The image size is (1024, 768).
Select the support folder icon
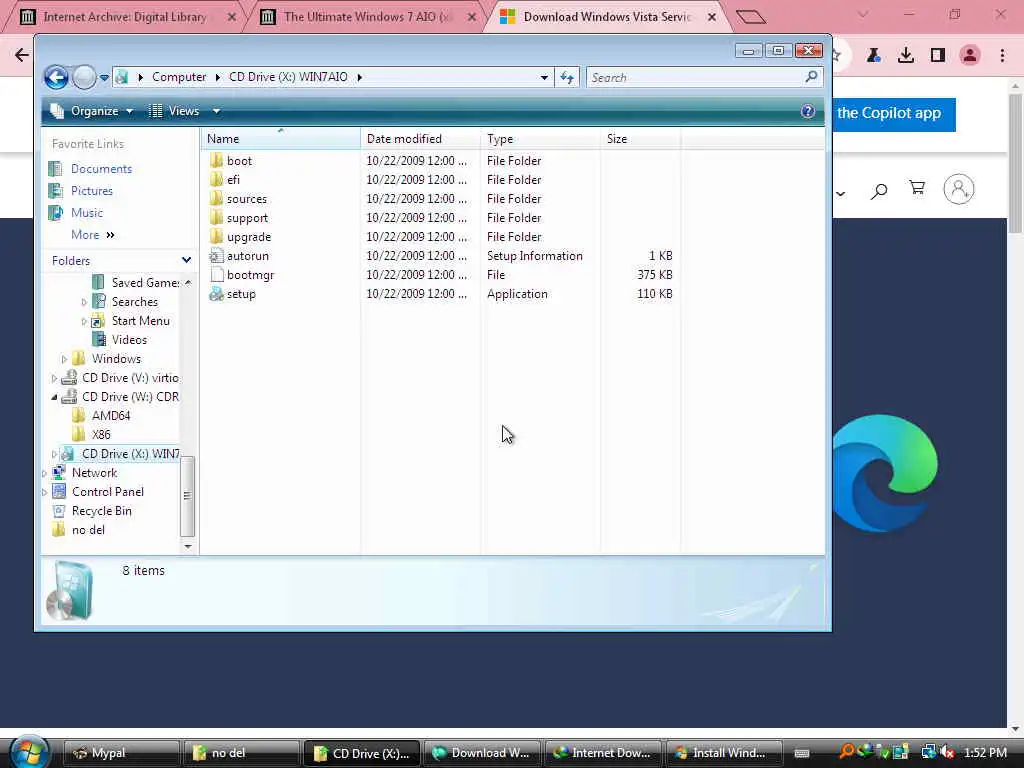217,217
